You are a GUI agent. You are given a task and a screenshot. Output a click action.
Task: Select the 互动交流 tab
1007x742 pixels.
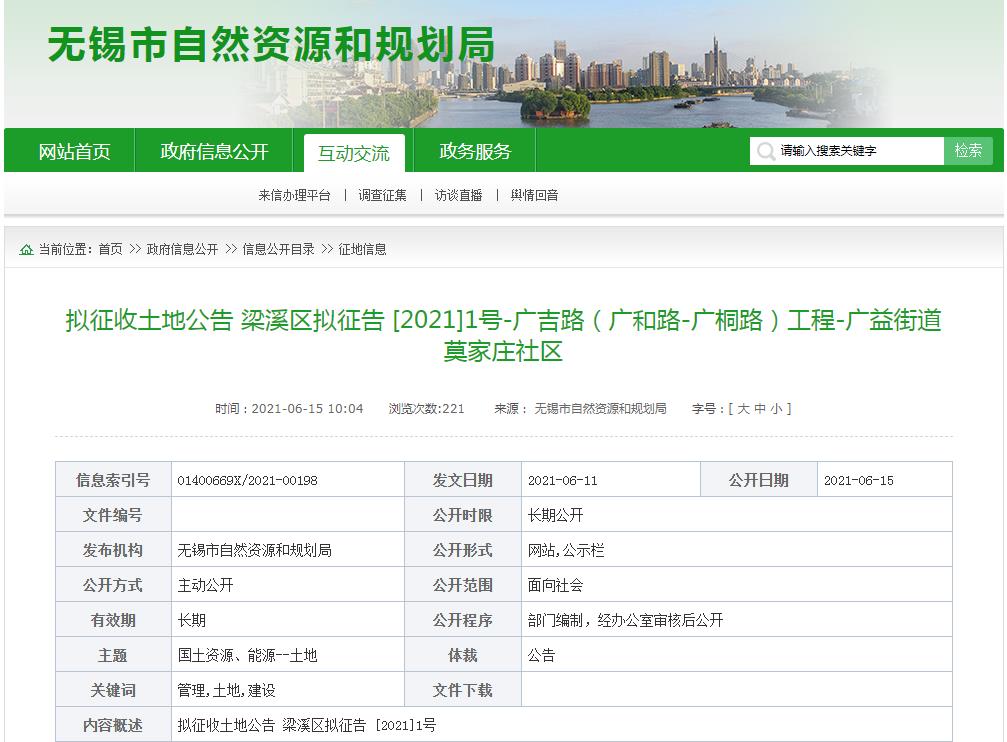pyautogui.click(x=354, y=150)
